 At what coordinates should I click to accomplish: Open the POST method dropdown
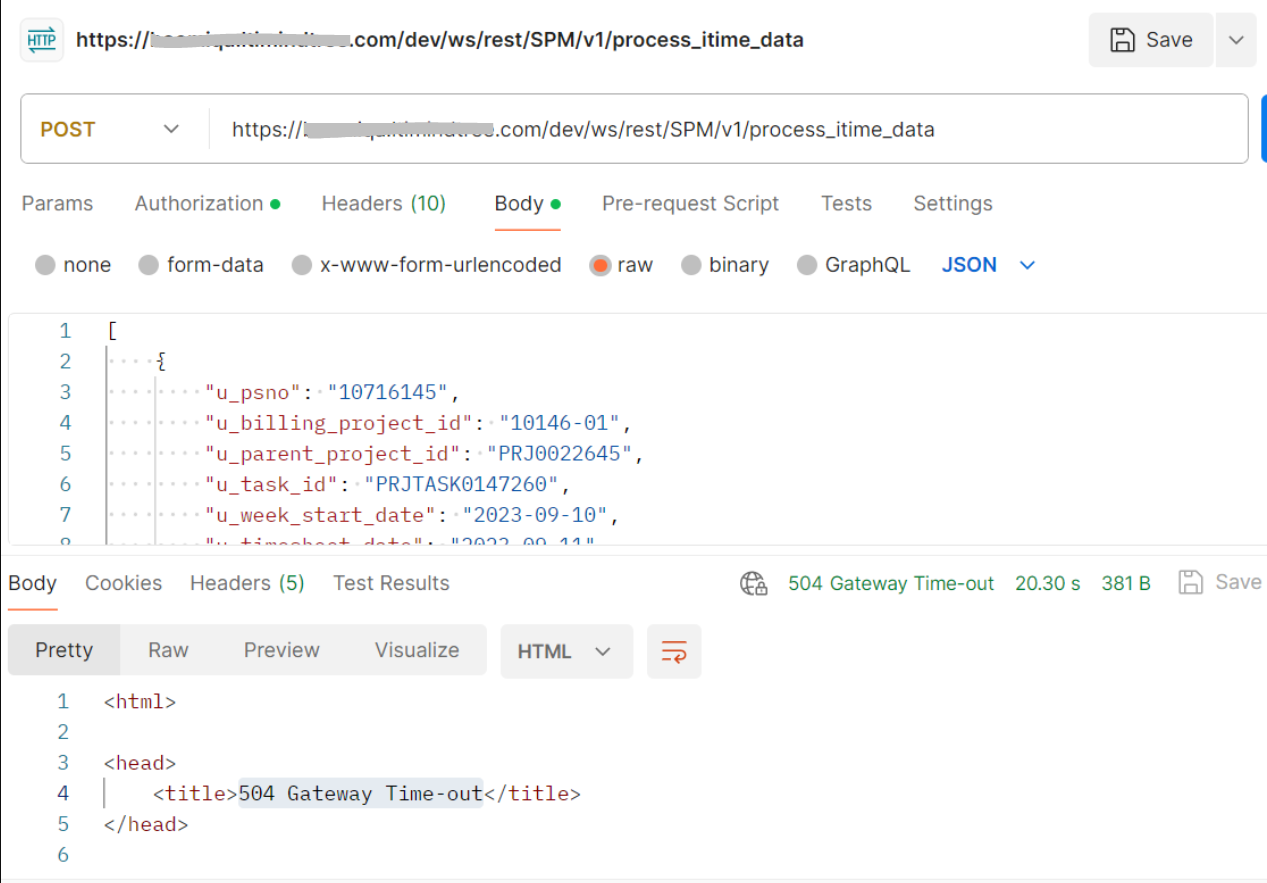point(110,129)
